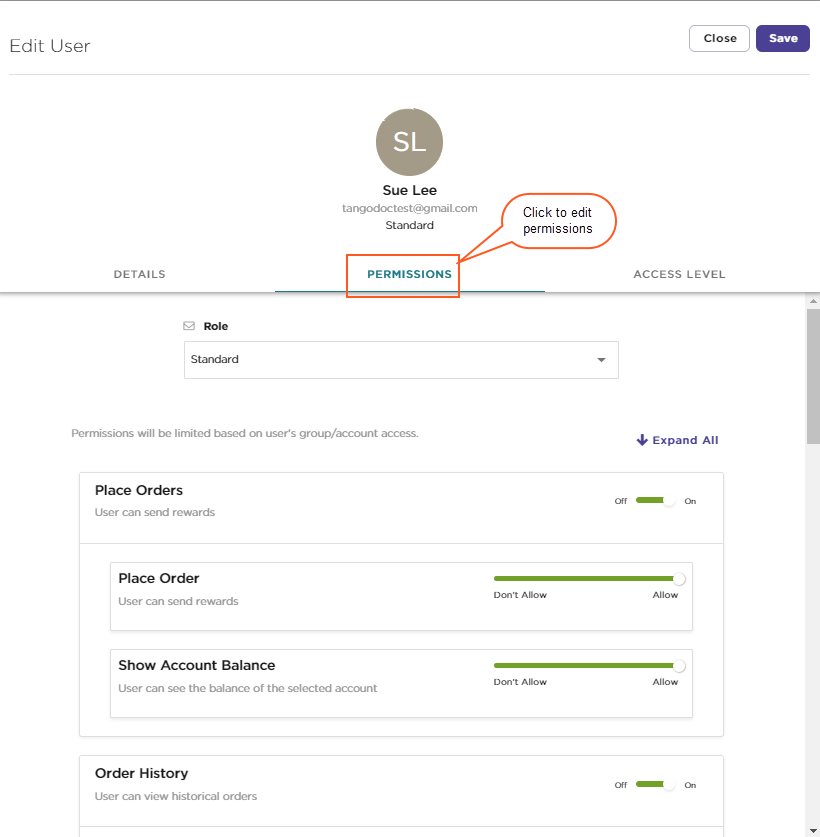Switch to the DETAILS tab
820x837 pixels.
coord(139,273)
